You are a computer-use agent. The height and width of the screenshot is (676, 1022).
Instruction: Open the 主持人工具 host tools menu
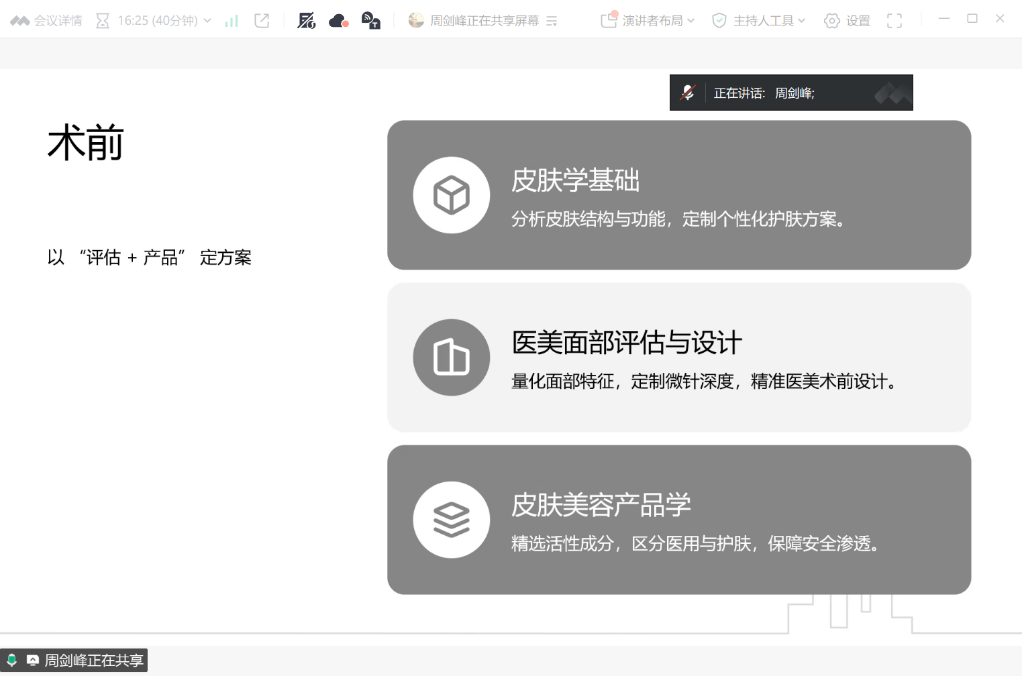758,20
